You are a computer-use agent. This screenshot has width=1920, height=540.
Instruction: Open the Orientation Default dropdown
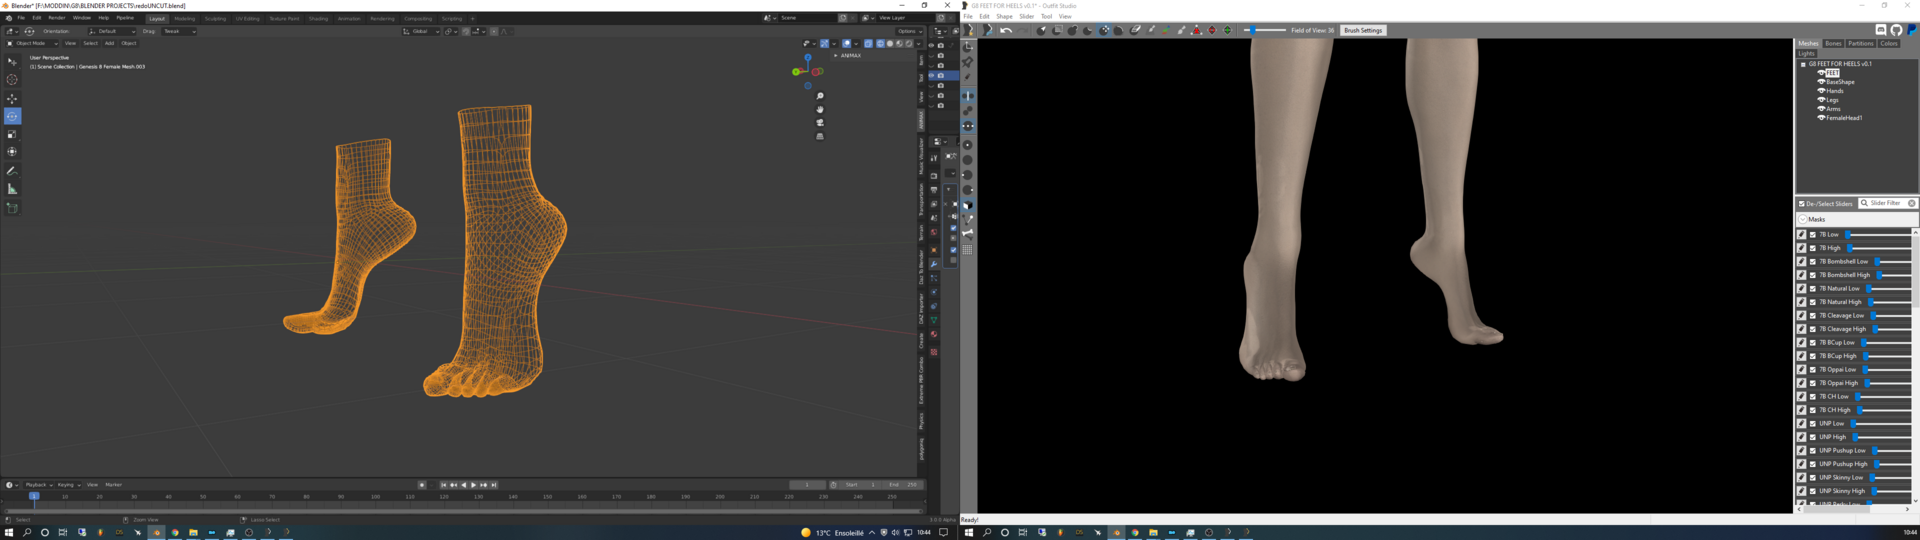click(x=111, y=31)
